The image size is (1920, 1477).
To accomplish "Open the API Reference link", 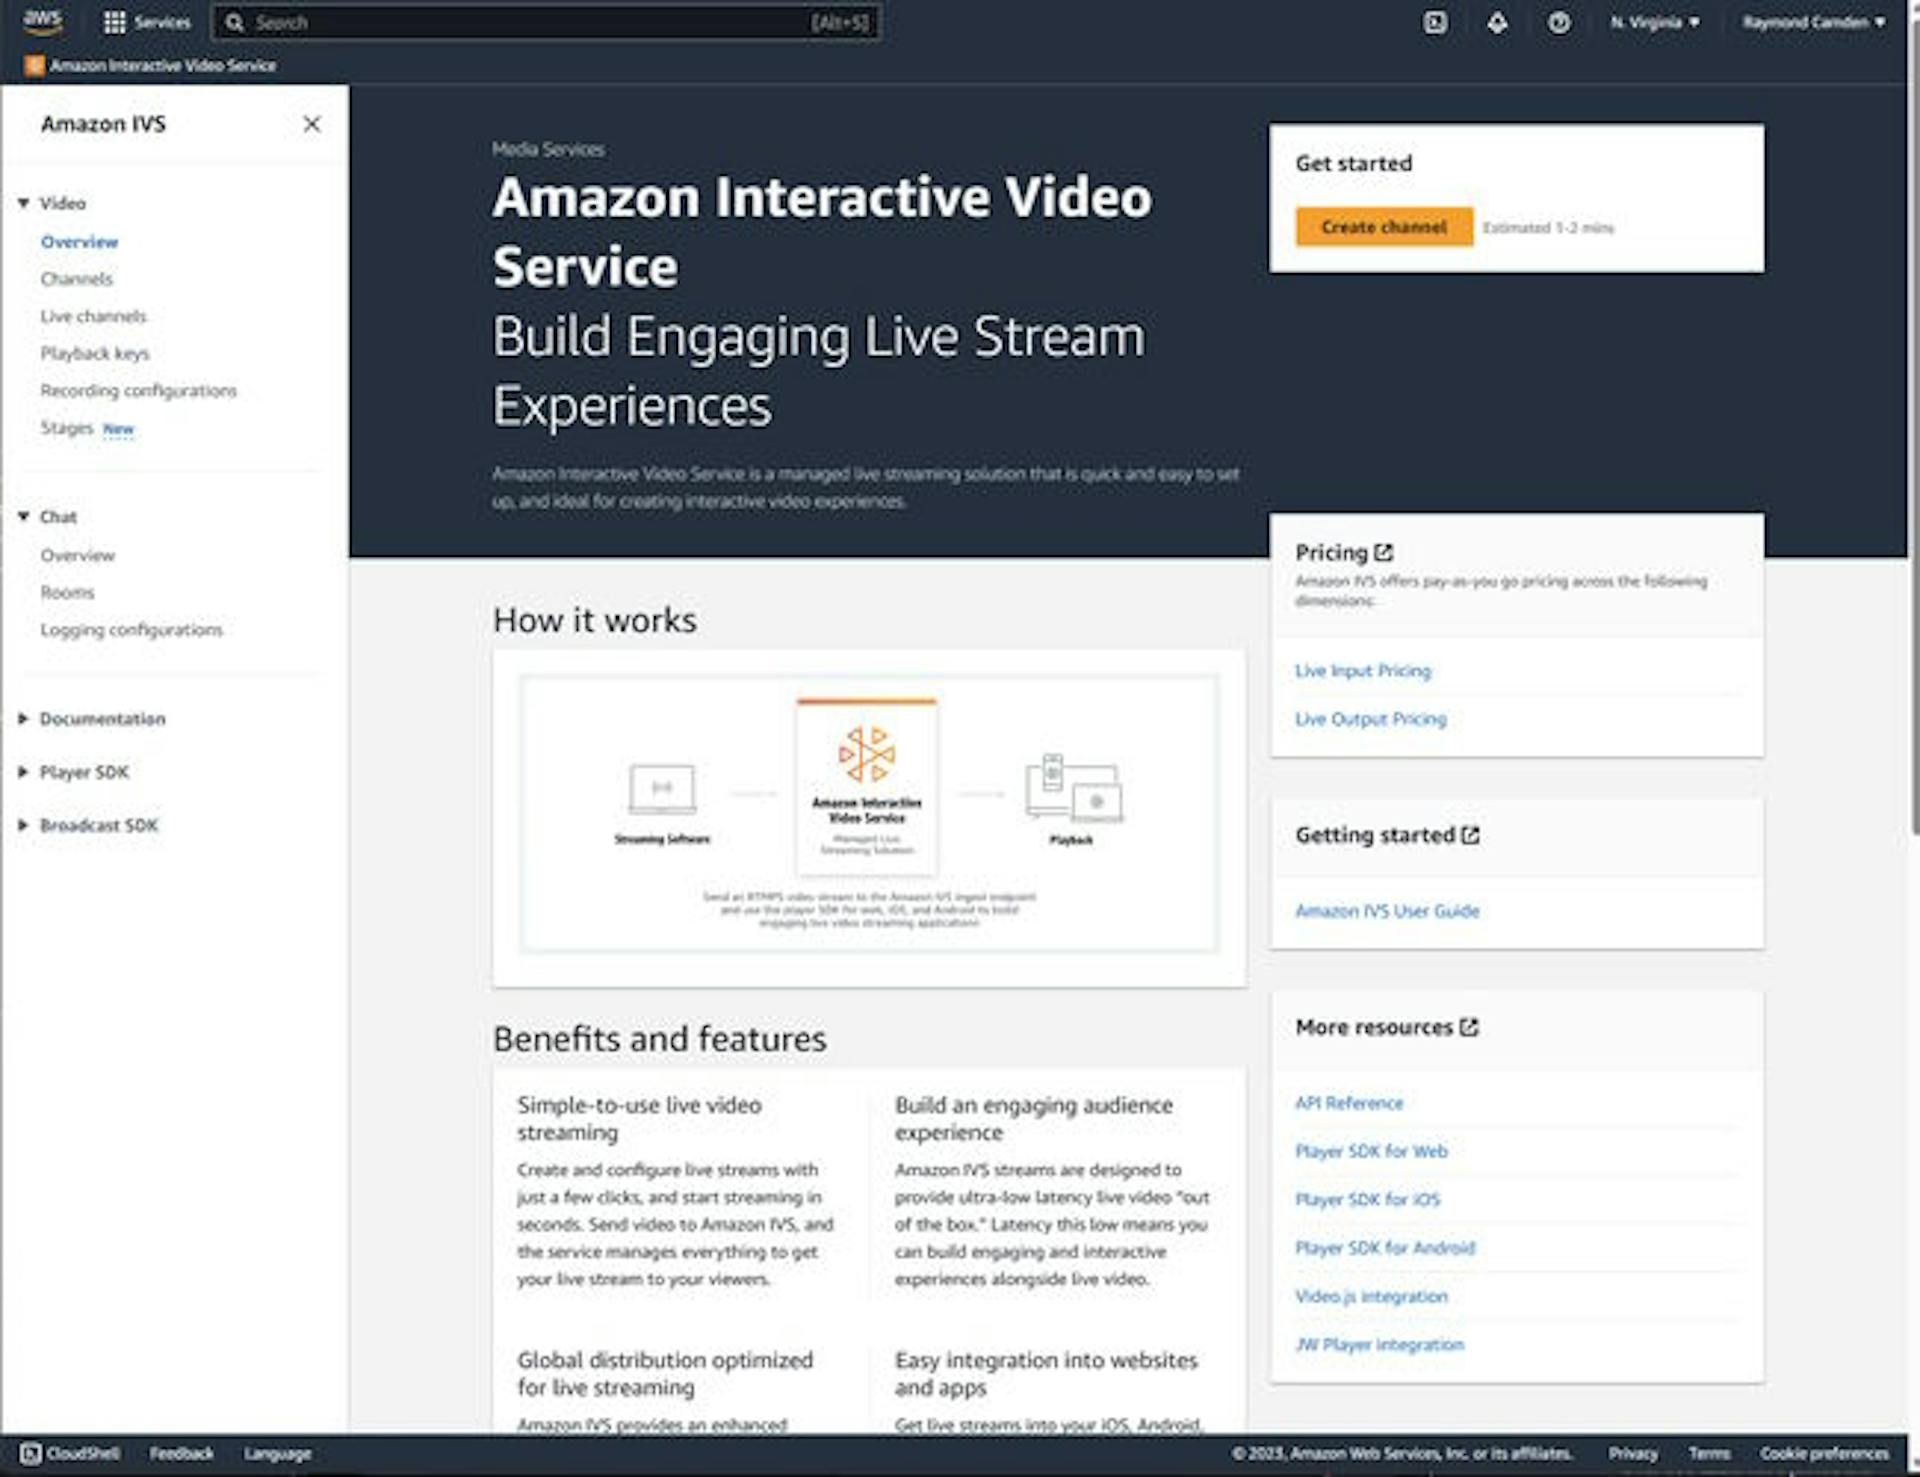I will pyautogui.click(x=1349, y=1103).
